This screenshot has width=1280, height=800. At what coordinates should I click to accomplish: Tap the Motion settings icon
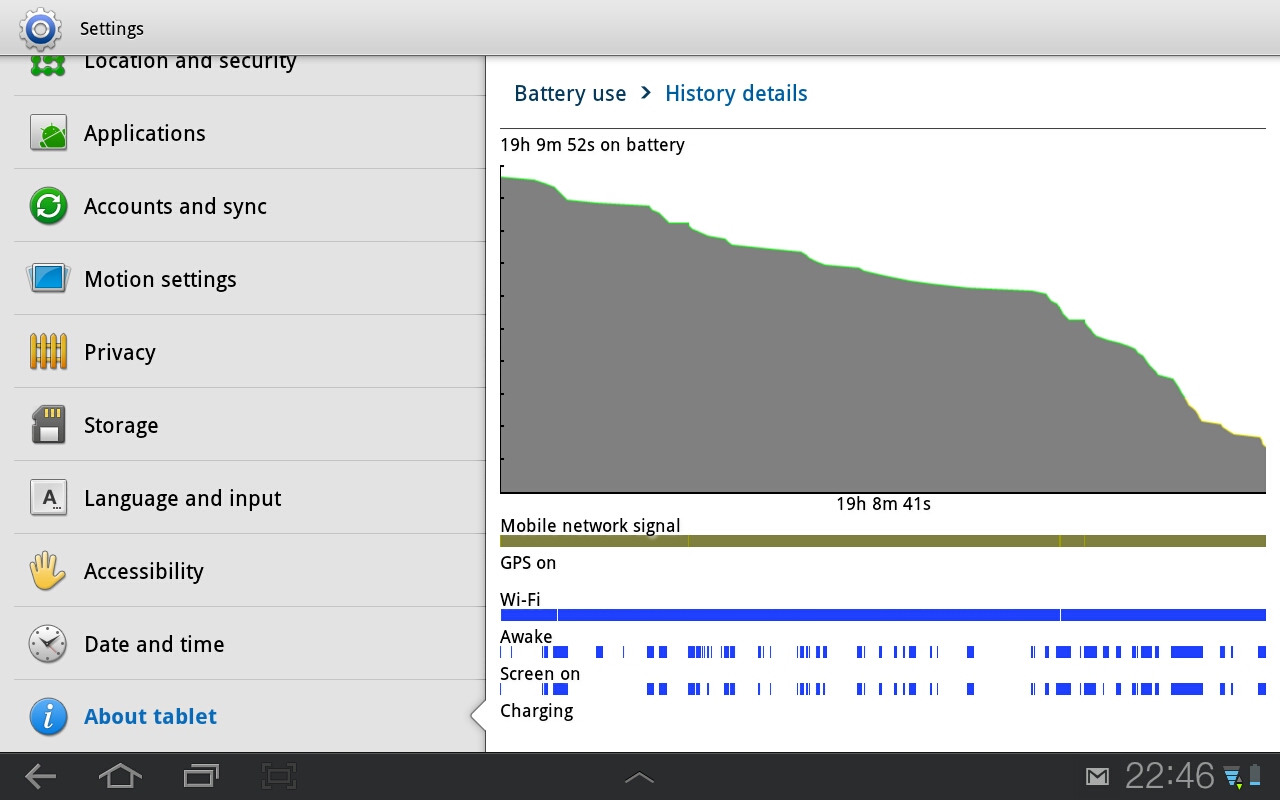point(49,279)
